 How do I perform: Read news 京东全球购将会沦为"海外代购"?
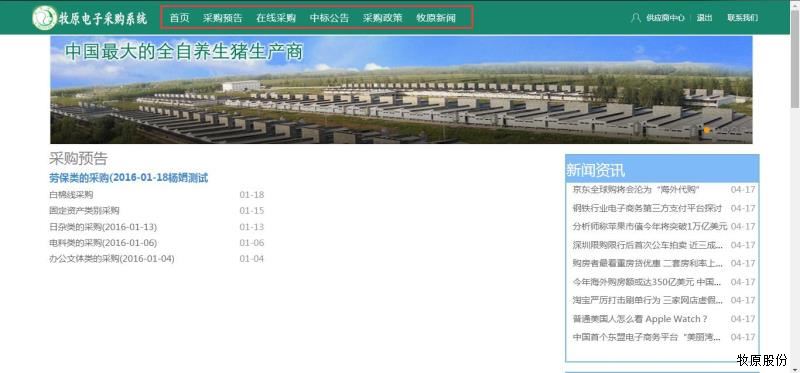636,190
